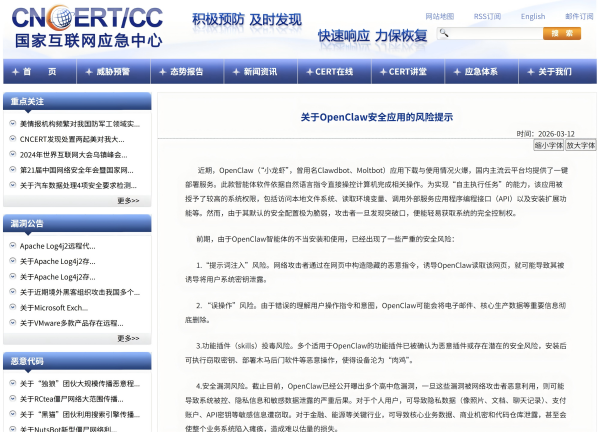Open the 威胁预警 menu
Image resolution: width=600 pixels, height=432 pixels.
[113, 72]
